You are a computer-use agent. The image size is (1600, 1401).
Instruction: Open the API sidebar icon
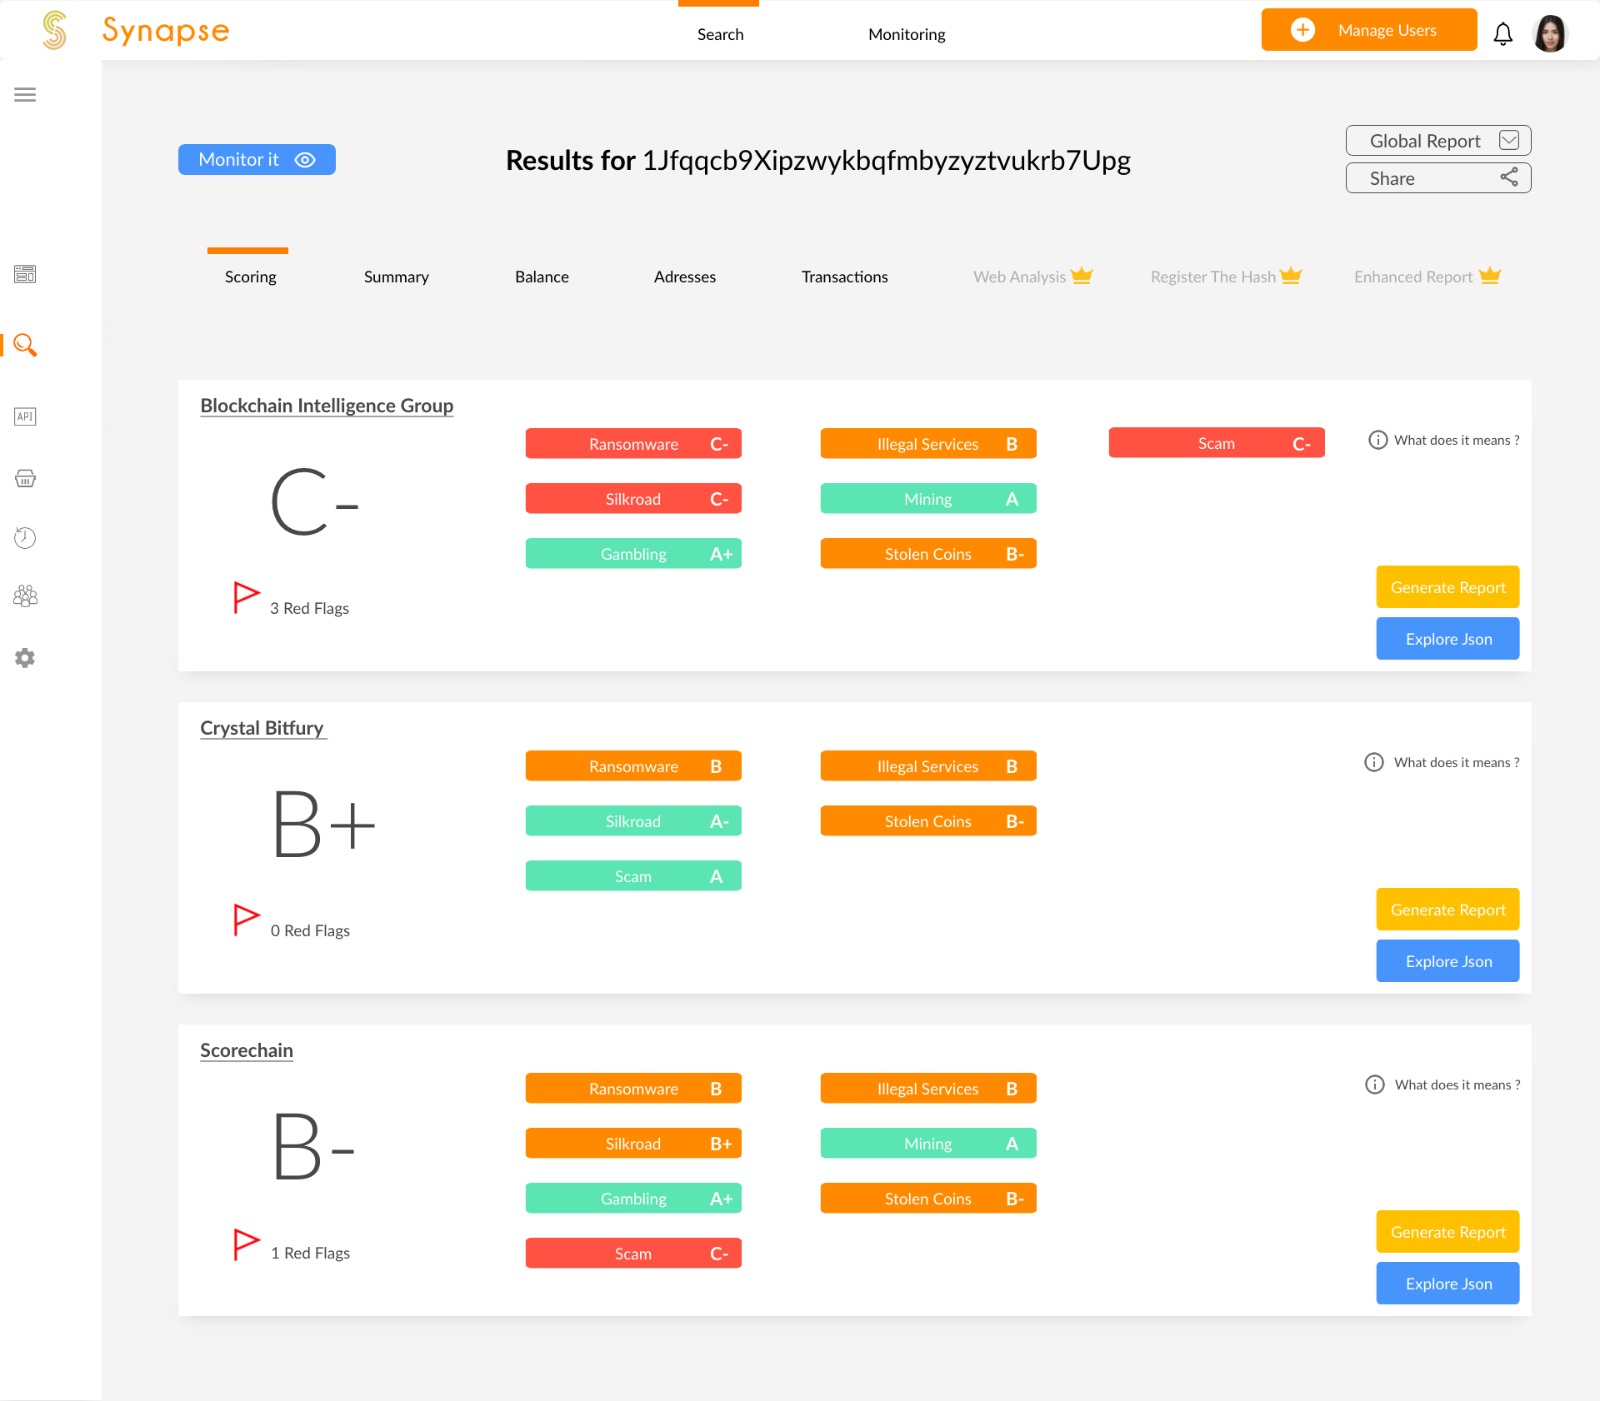[25, 416]
